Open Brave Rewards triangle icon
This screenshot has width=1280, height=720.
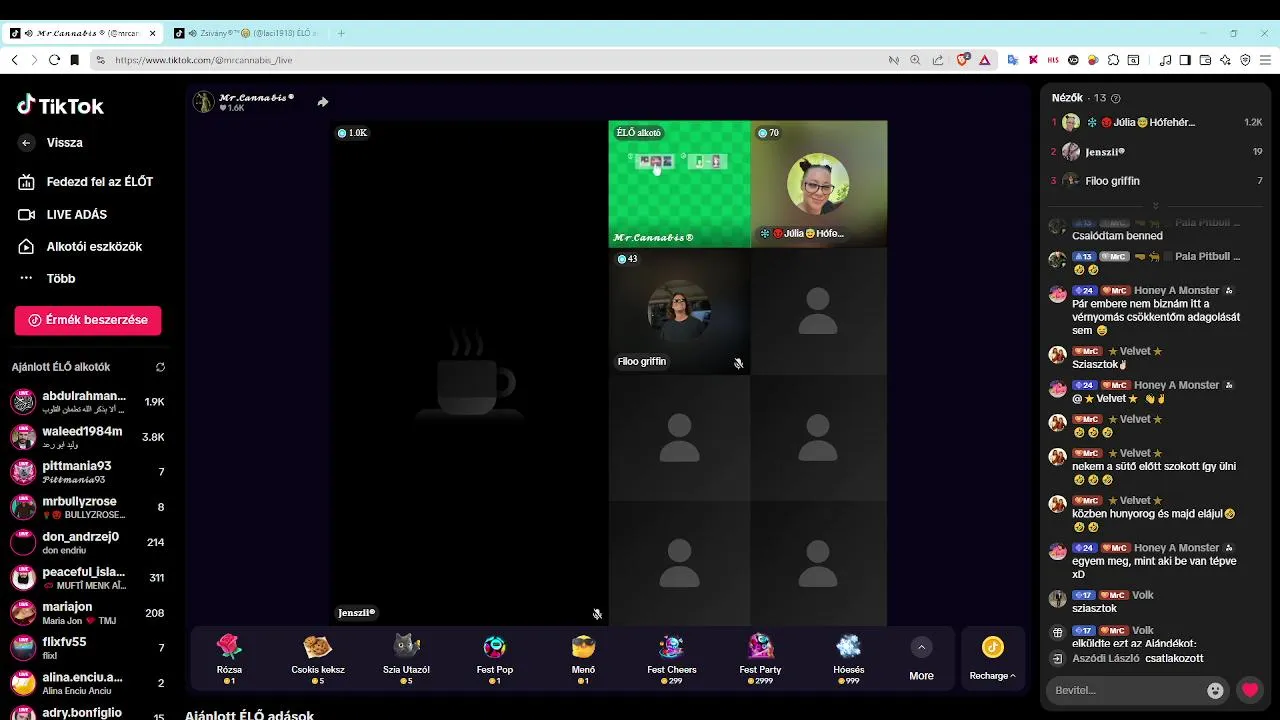[984, 60]
